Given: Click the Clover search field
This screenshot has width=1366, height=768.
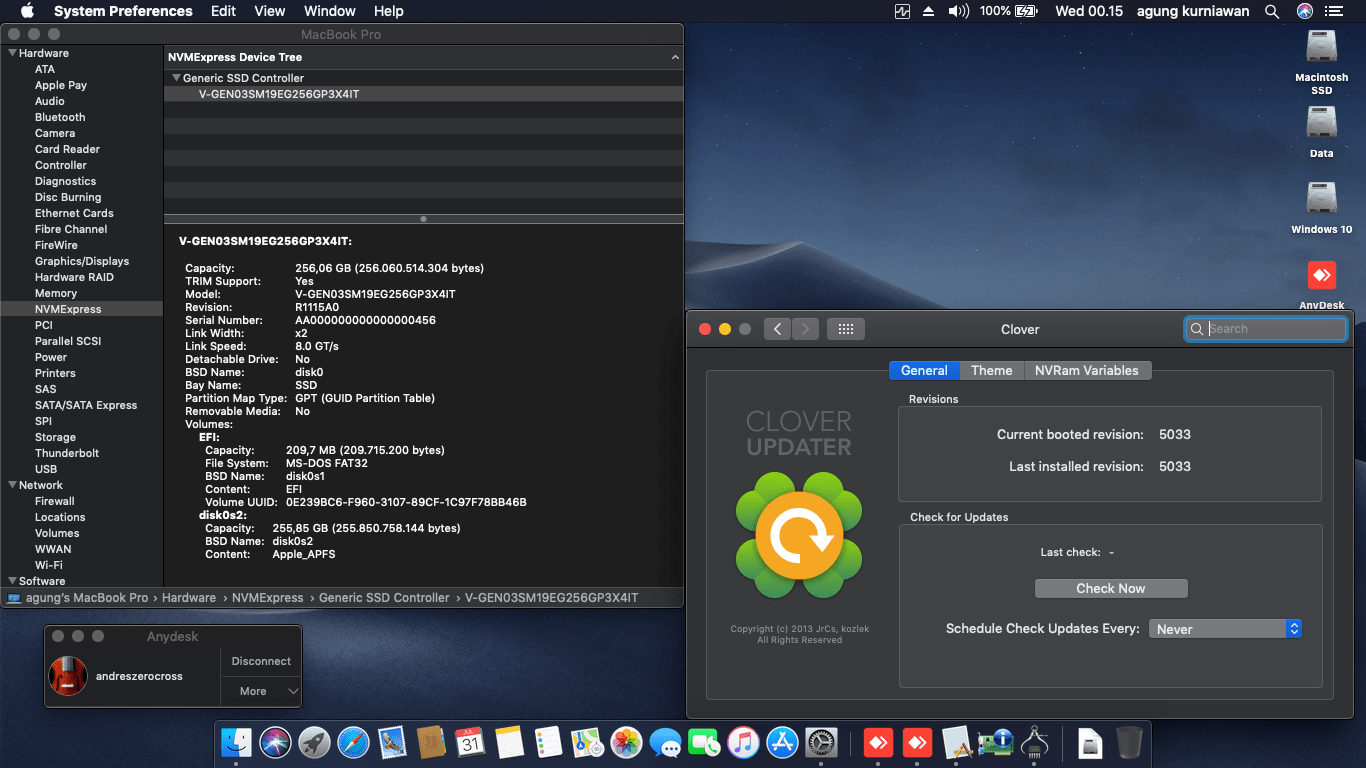Looking at the screenshot, I should (x=1265, y=328).
